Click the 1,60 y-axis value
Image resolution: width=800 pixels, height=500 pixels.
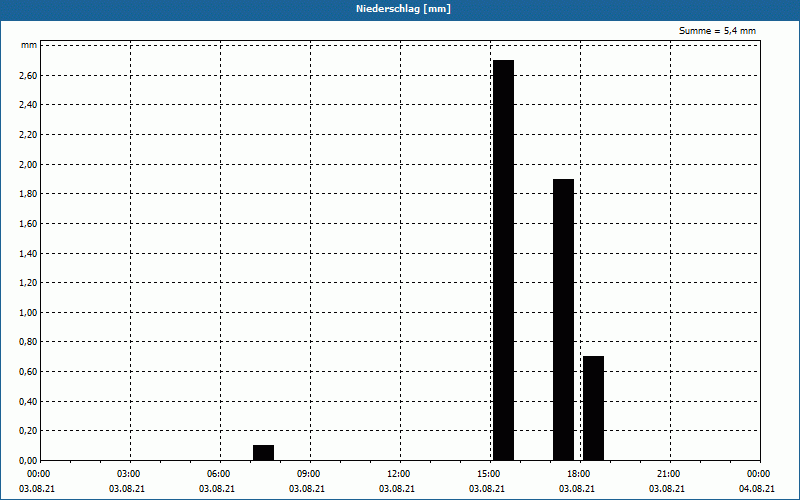click(x=28, y=223)
